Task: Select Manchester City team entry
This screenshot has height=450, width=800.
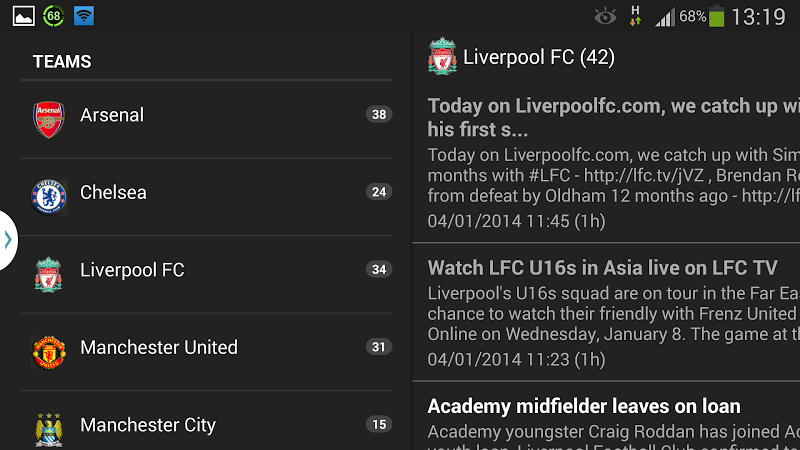Action: [x=148, y=425]
